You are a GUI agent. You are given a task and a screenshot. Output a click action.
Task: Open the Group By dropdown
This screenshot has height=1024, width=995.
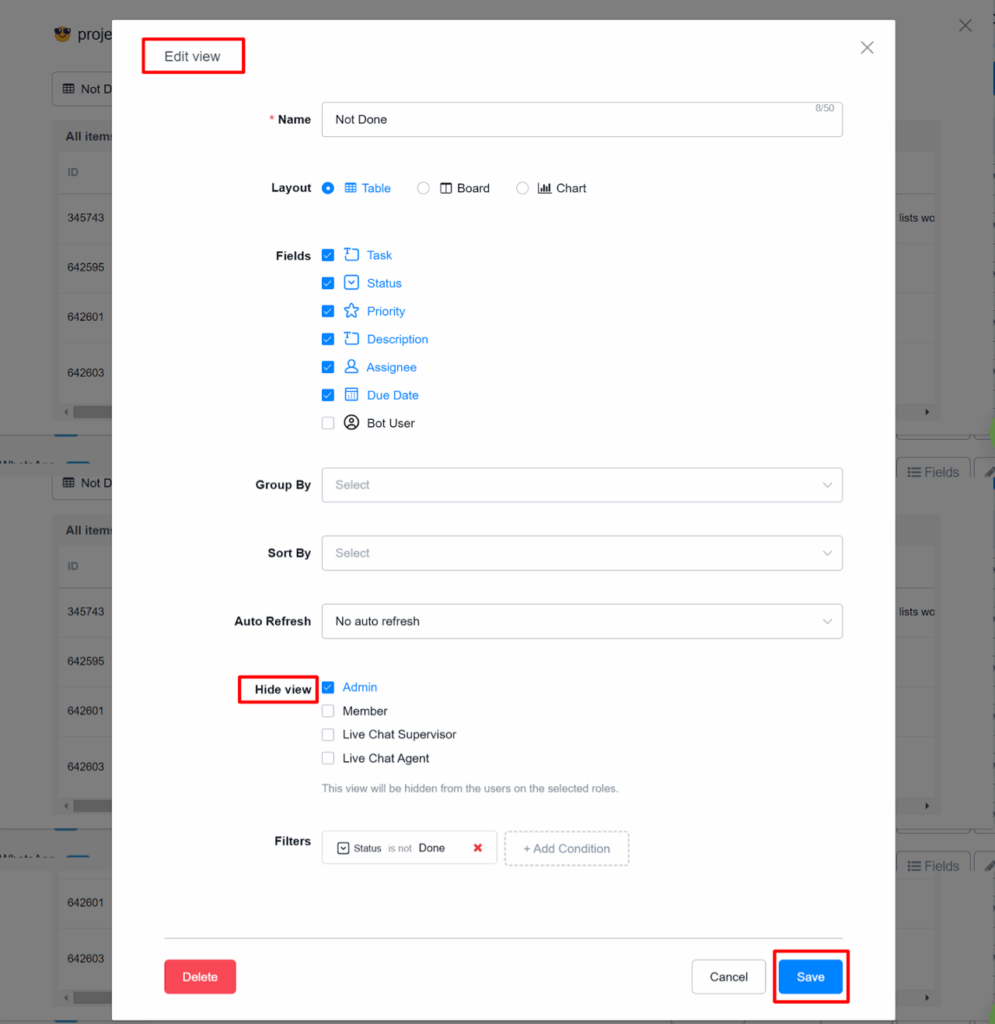581,485
